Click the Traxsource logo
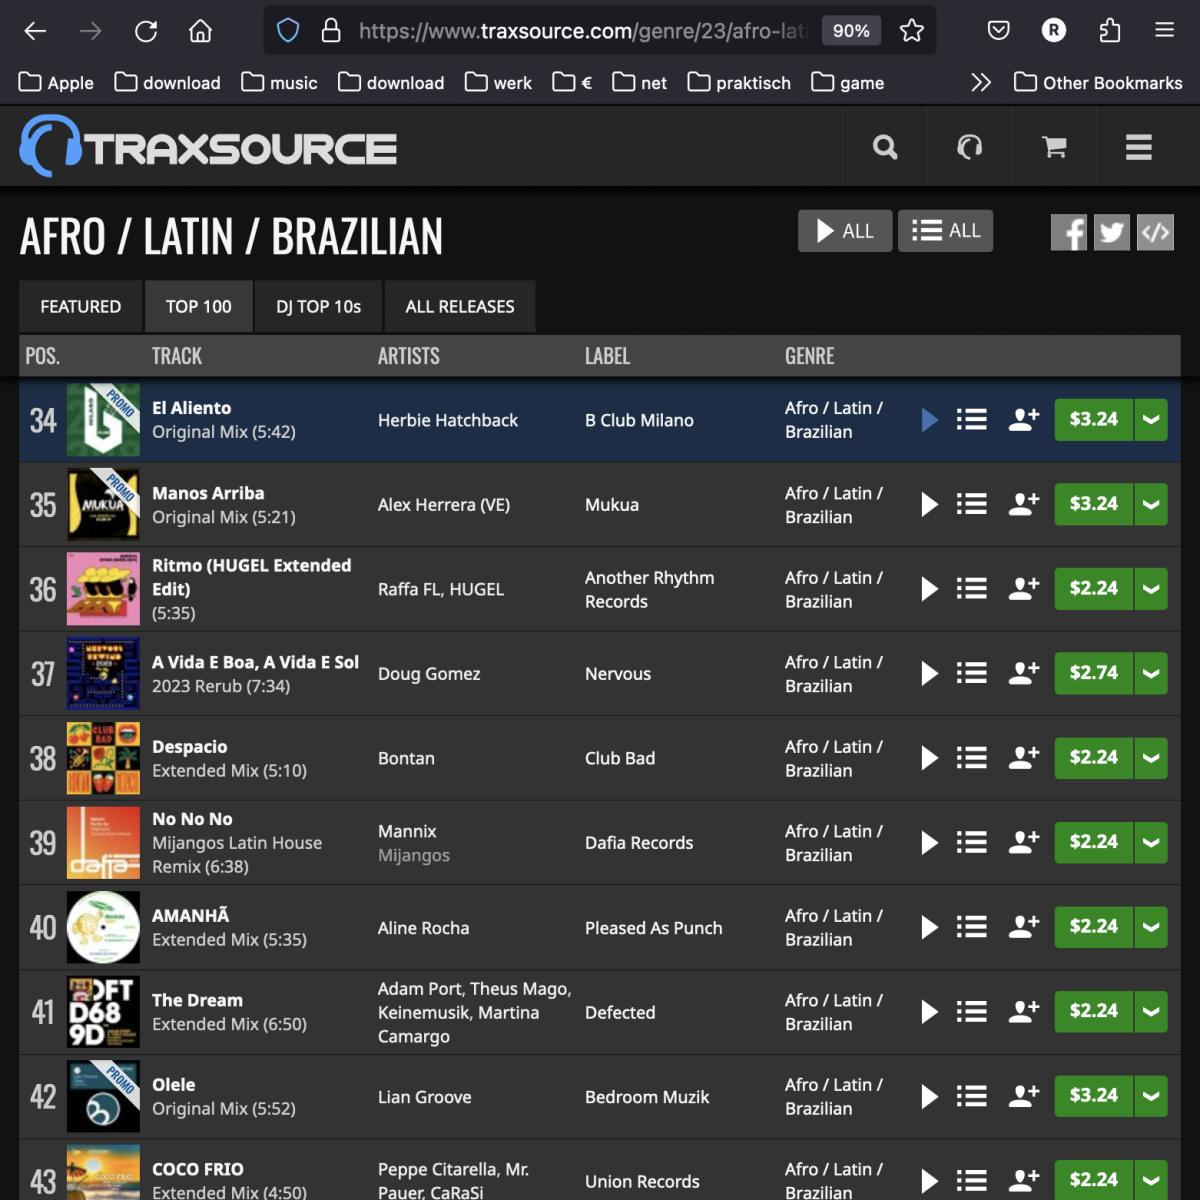The image size is (1200, 1200). pos(208,147)
